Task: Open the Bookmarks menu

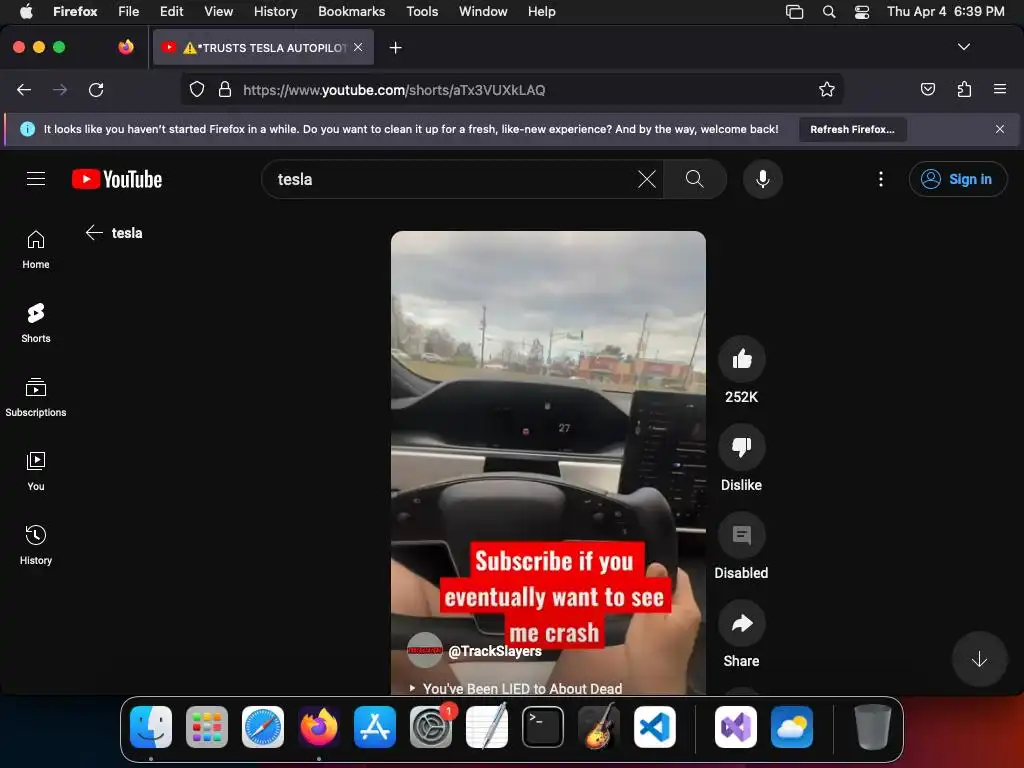Action: [x=351, y=12]
